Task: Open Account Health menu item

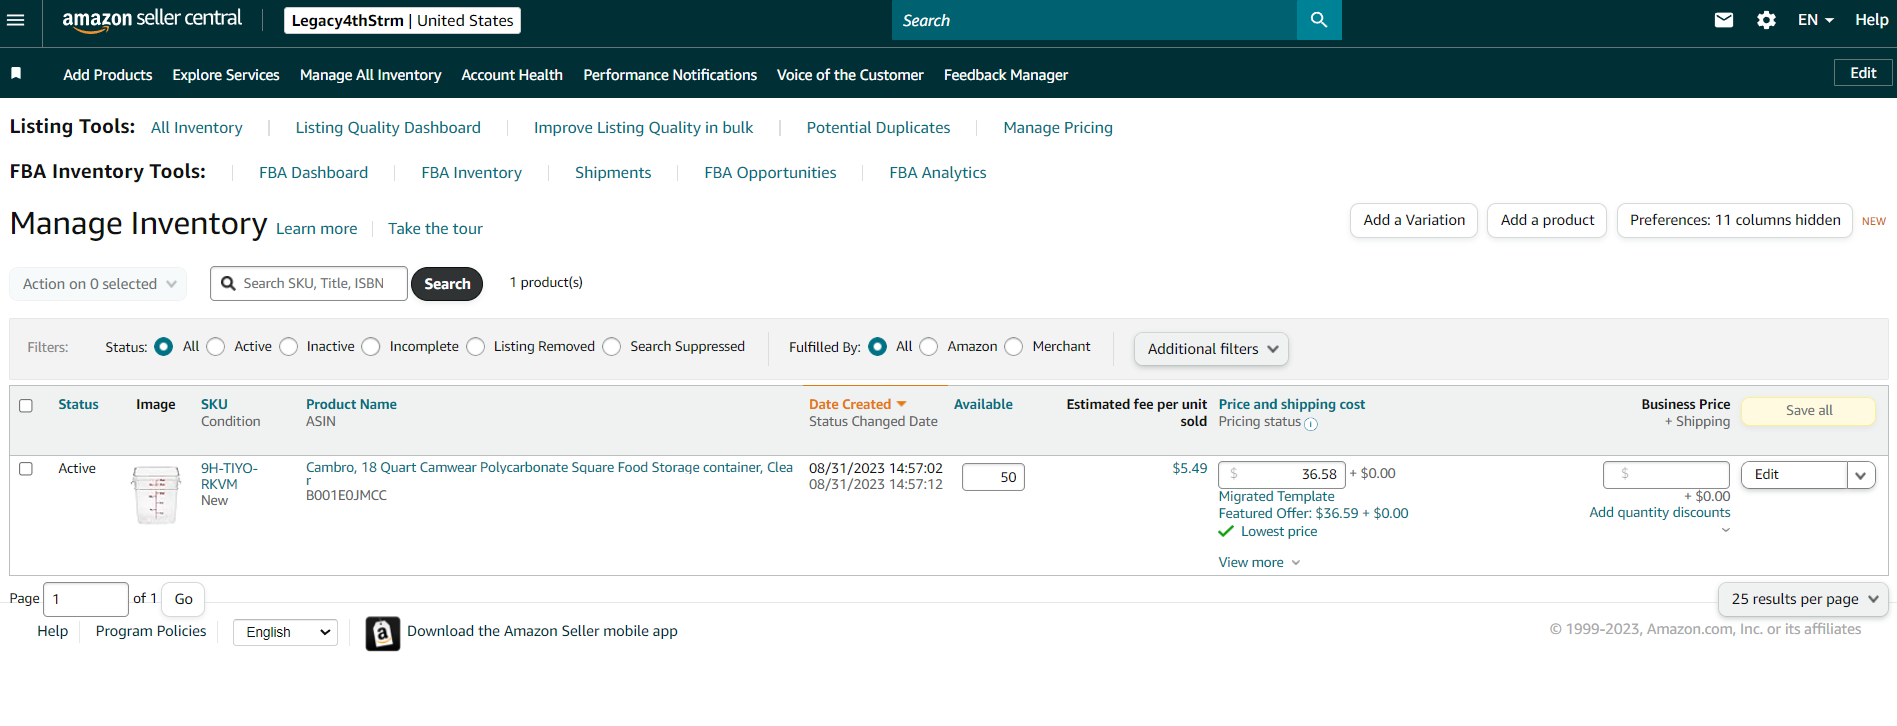Action: pos(512,75)
